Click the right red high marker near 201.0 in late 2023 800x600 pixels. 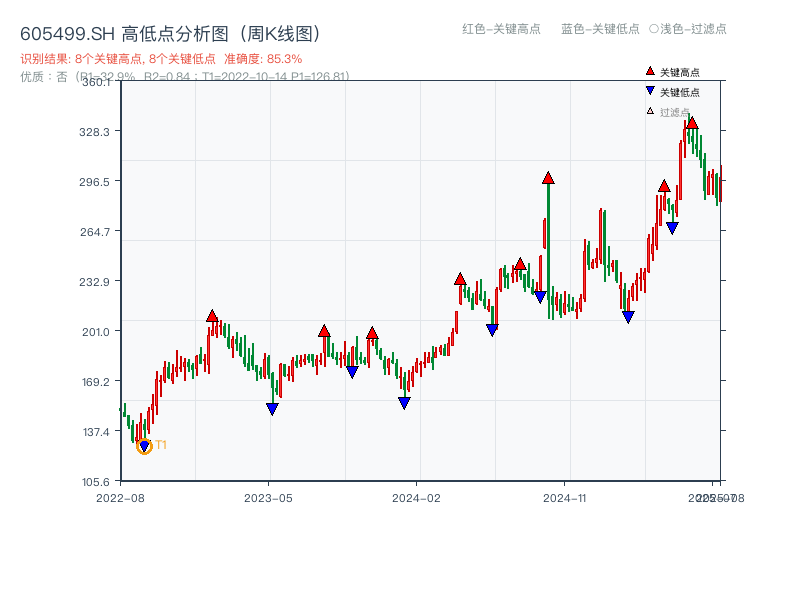(372, 333)
